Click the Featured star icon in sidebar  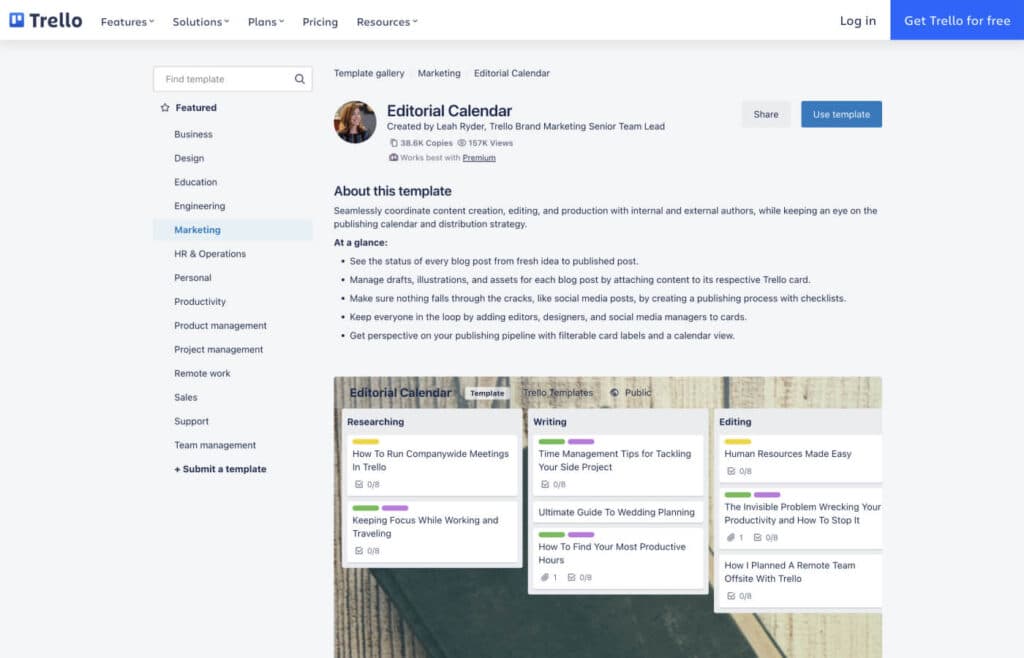point(165,108)
